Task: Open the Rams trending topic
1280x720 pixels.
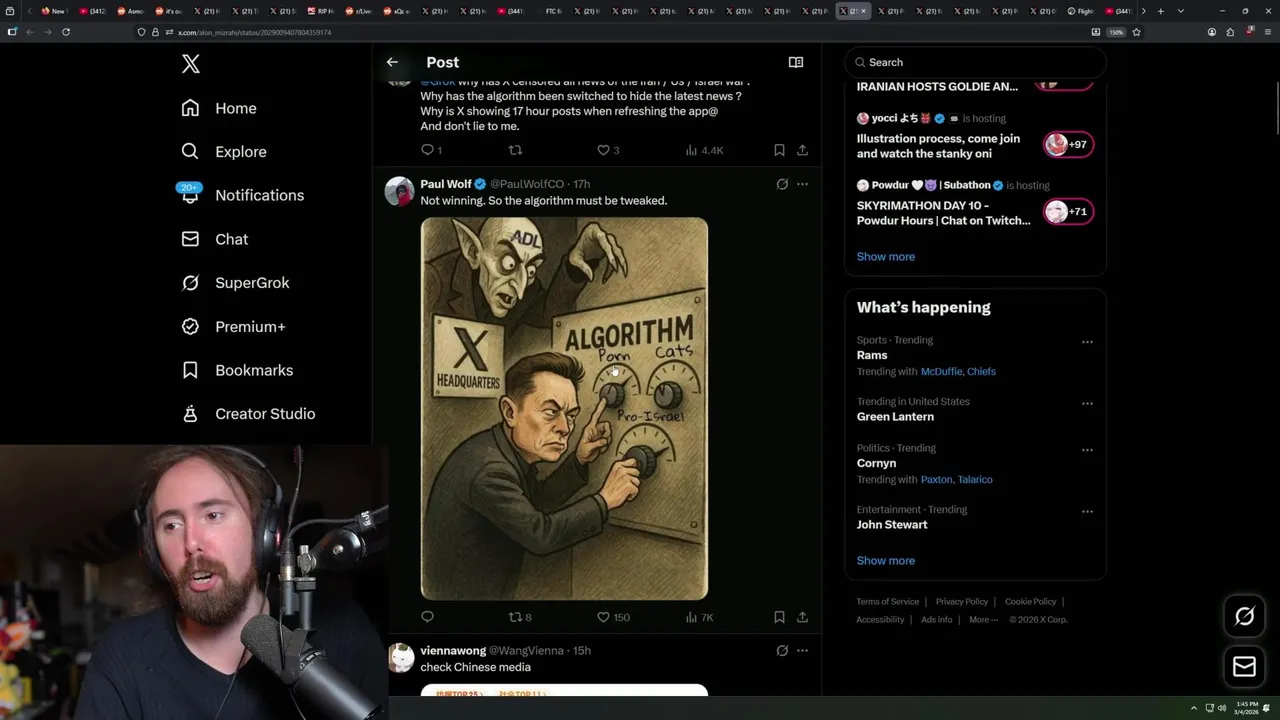Action: coord(872,355)
